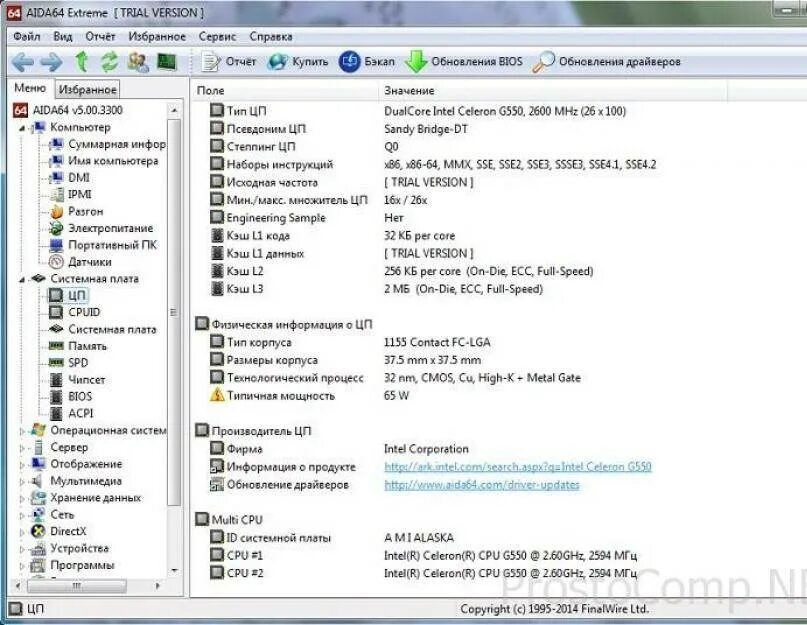Viewport: 807px width, 625px height.
Task: Expand the DirectX tree node
Action: (x=22, y=532)
